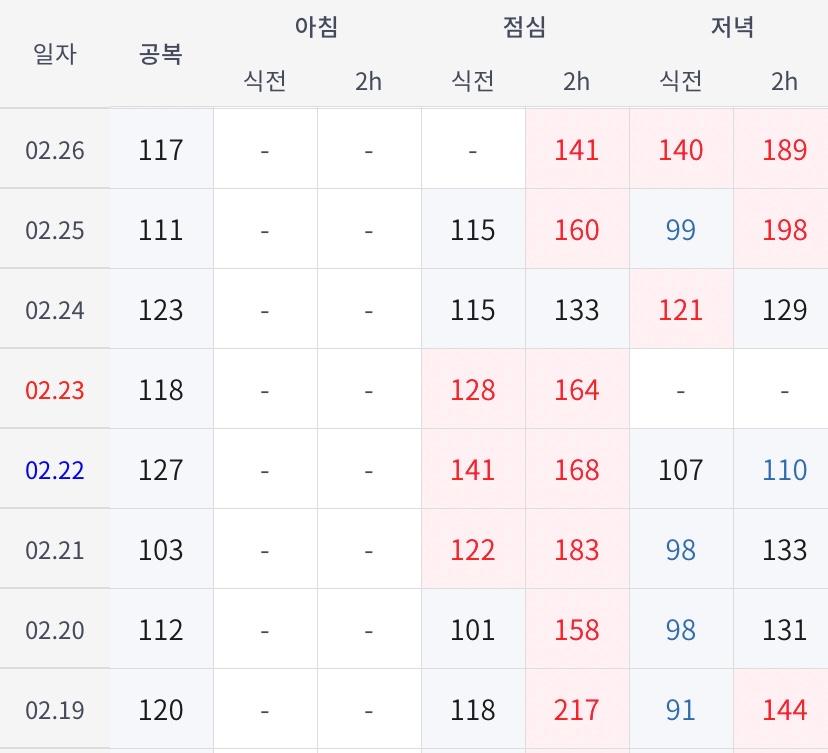This screenshot has height=753, width=828.
Task: Click empty dinner 식전 cell for 02.23
Action: tap(680, 390)
